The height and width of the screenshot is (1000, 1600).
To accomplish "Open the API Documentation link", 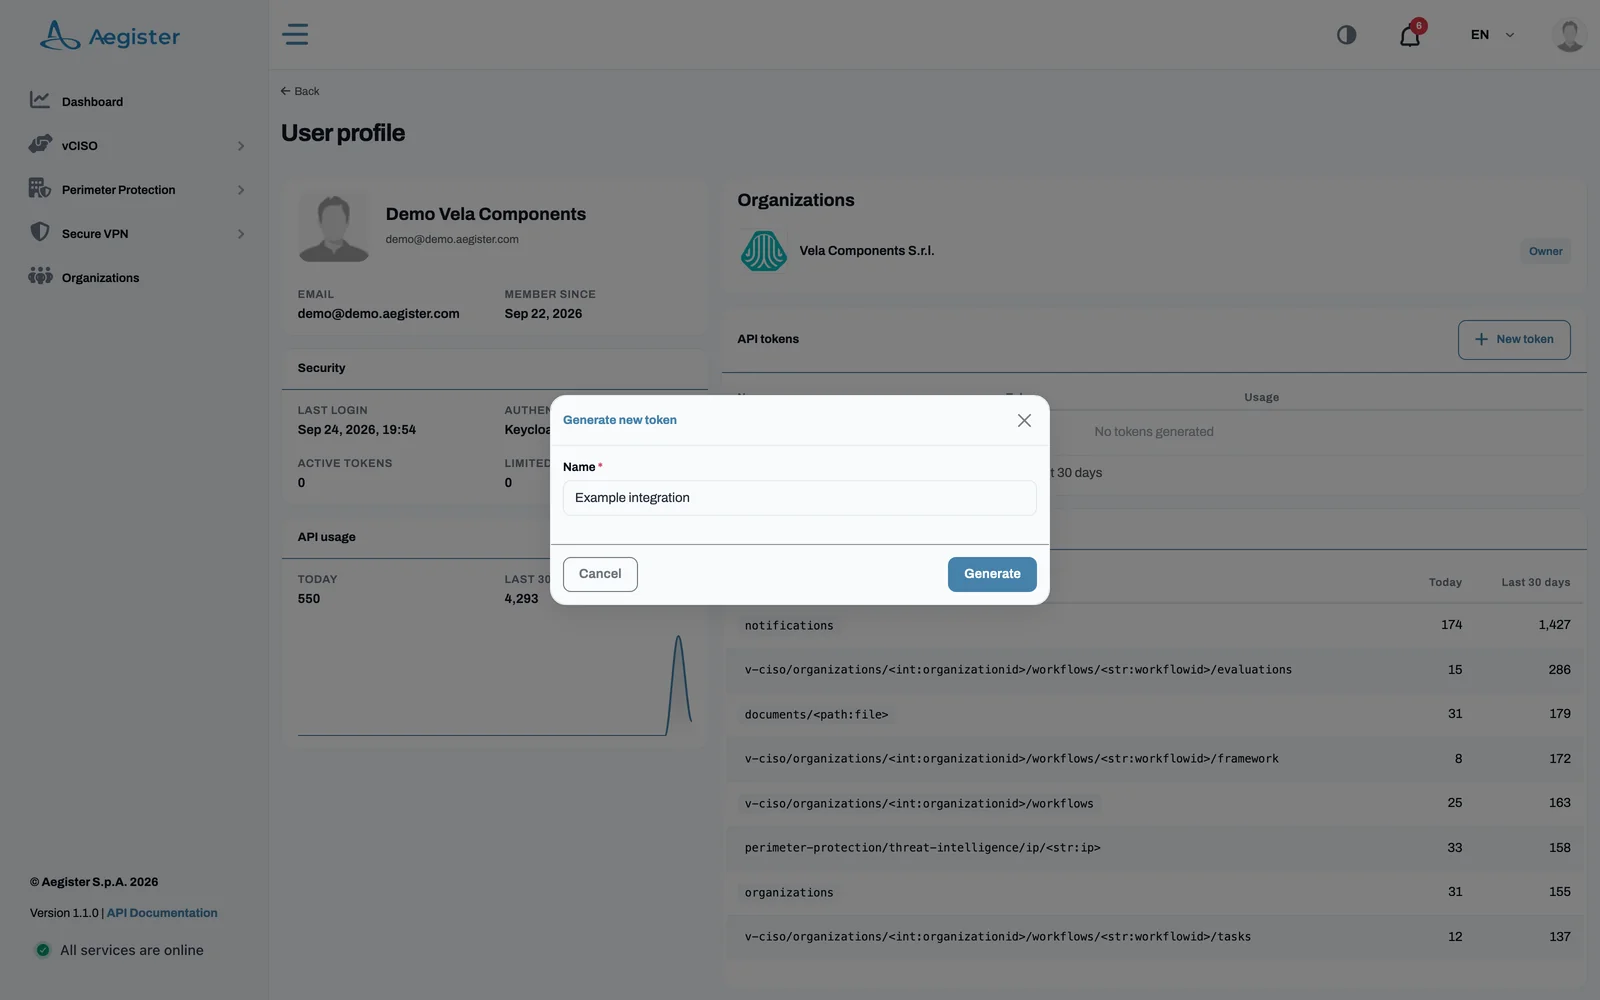I will (162, 913).
